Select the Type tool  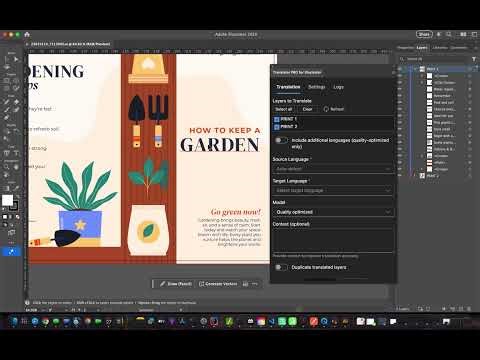point(16,153)
